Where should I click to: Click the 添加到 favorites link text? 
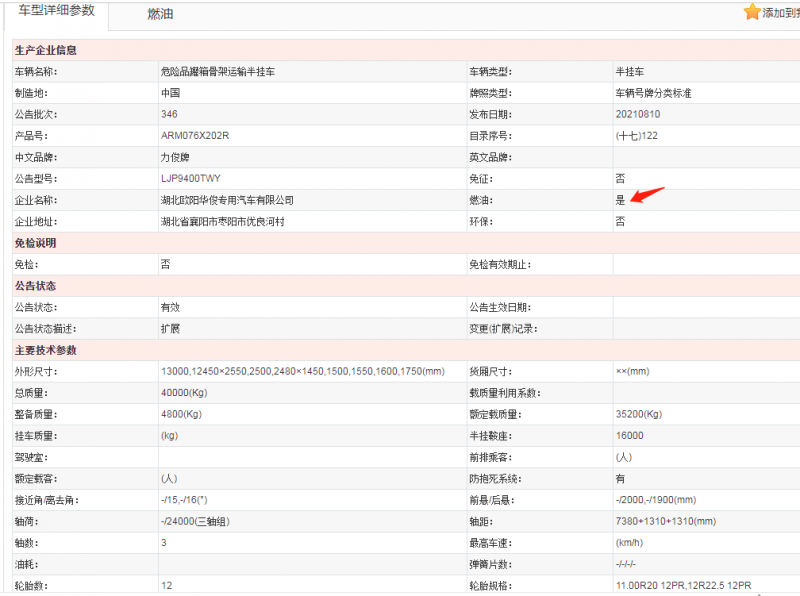pyautogui.click(x=781, y=13)
